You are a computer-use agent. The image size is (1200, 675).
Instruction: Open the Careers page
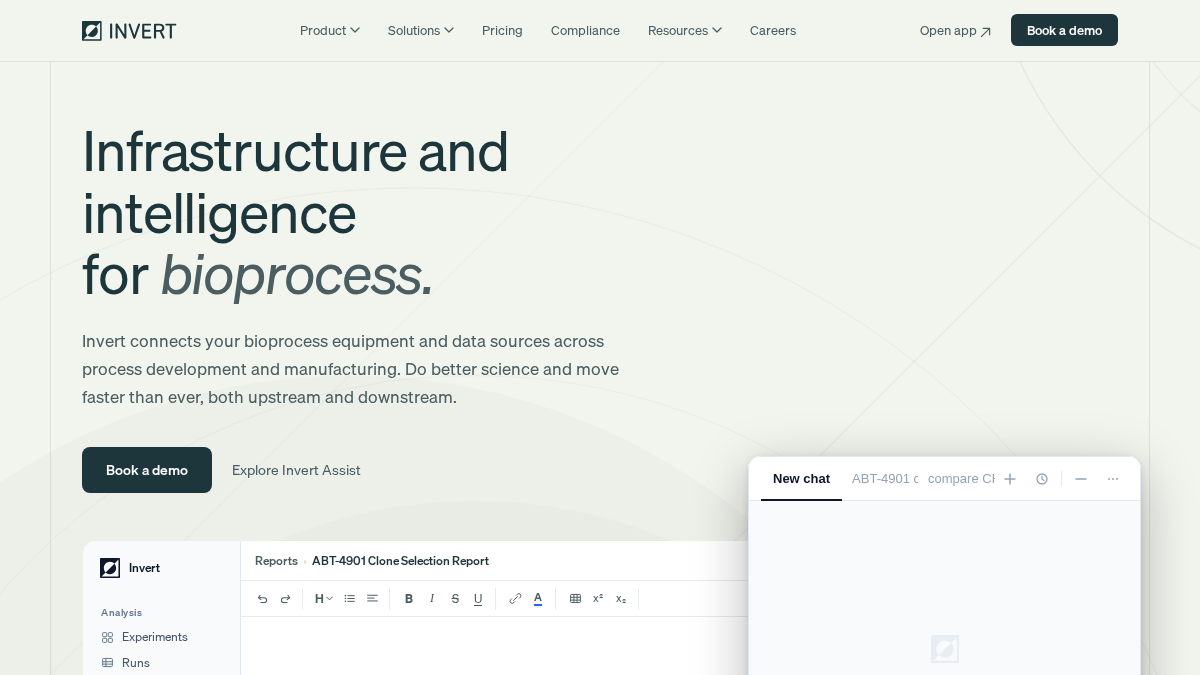773,30
